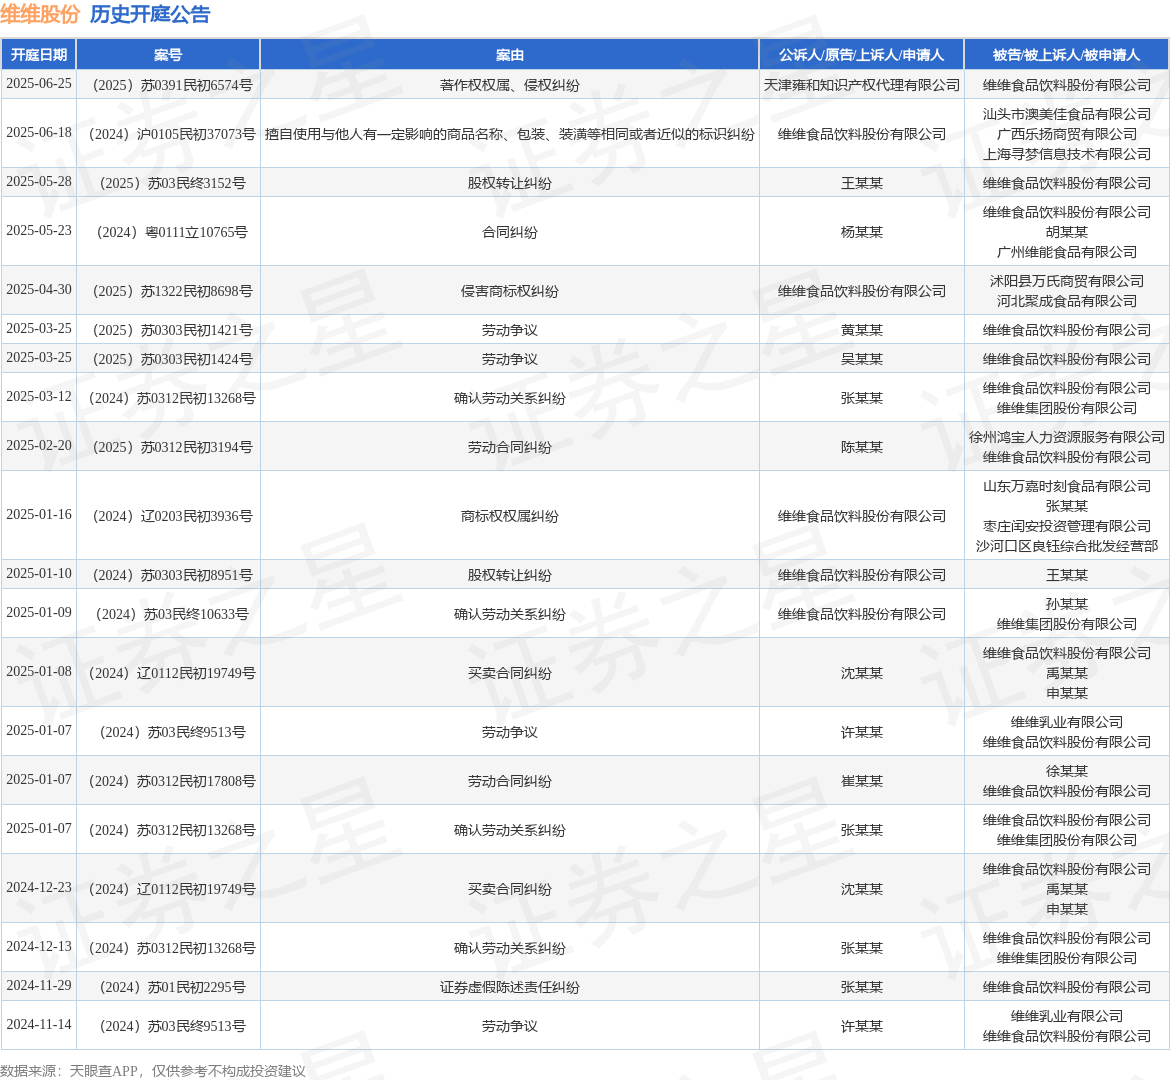Click plaintiff 陈某某

pos(862,447)
